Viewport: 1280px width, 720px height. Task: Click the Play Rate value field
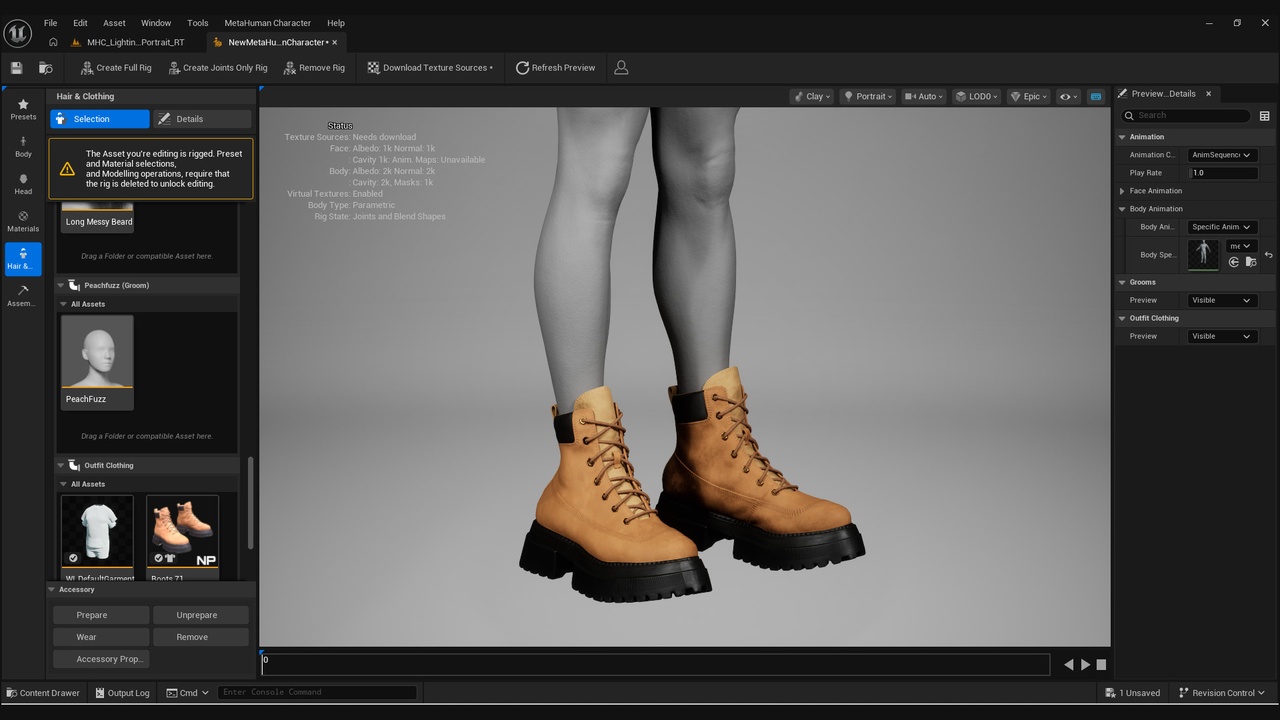1223,173
